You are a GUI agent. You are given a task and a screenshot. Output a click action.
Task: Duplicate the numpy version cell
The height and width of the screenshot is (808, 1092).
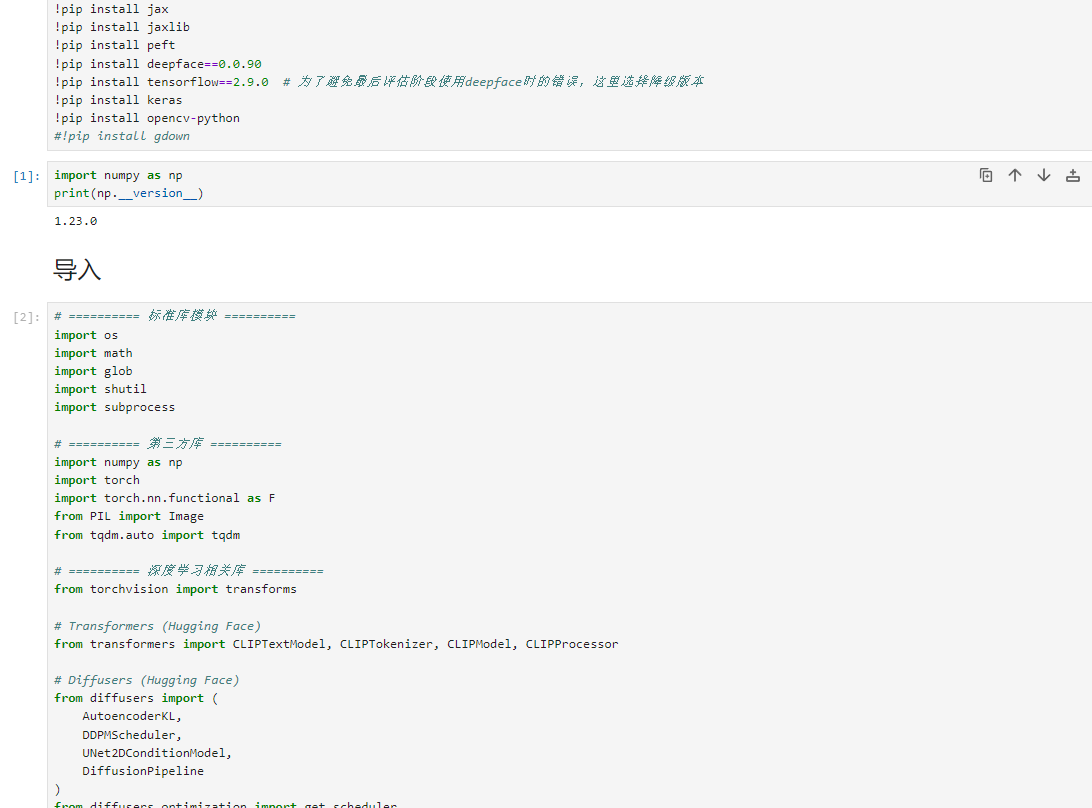[986, 175]
